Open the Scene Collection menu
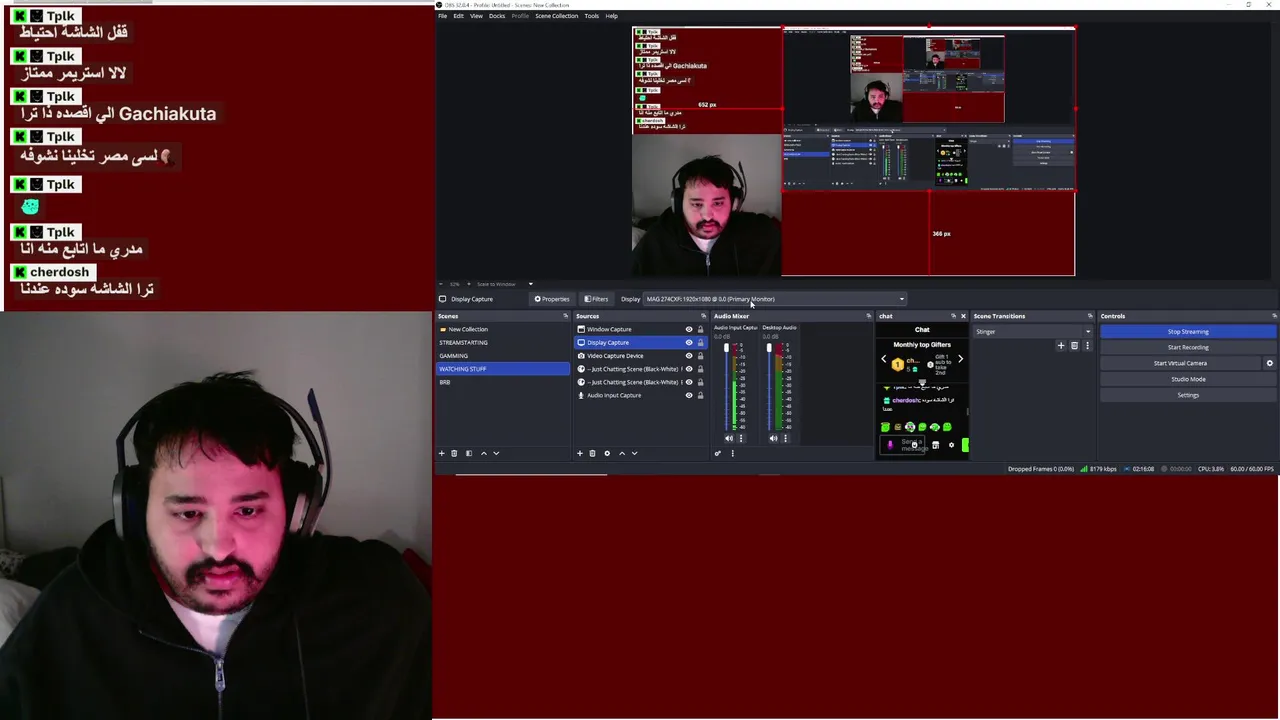Screen dimensions: 1280x720 point(556,16)
